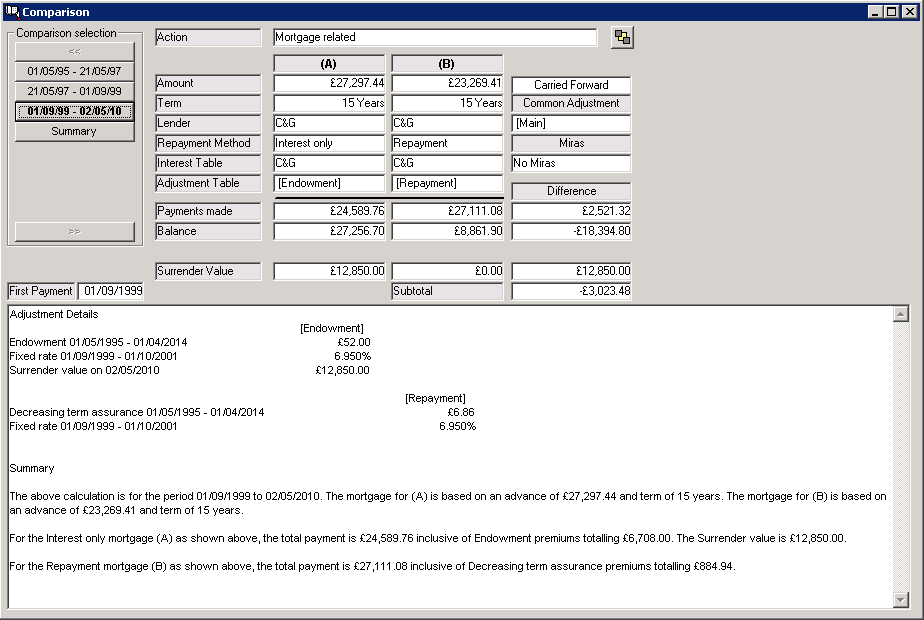This screenshot has height=620, width=924.
Task: Click the Decreasing term assurance line
Action: (x=137, y=413)
